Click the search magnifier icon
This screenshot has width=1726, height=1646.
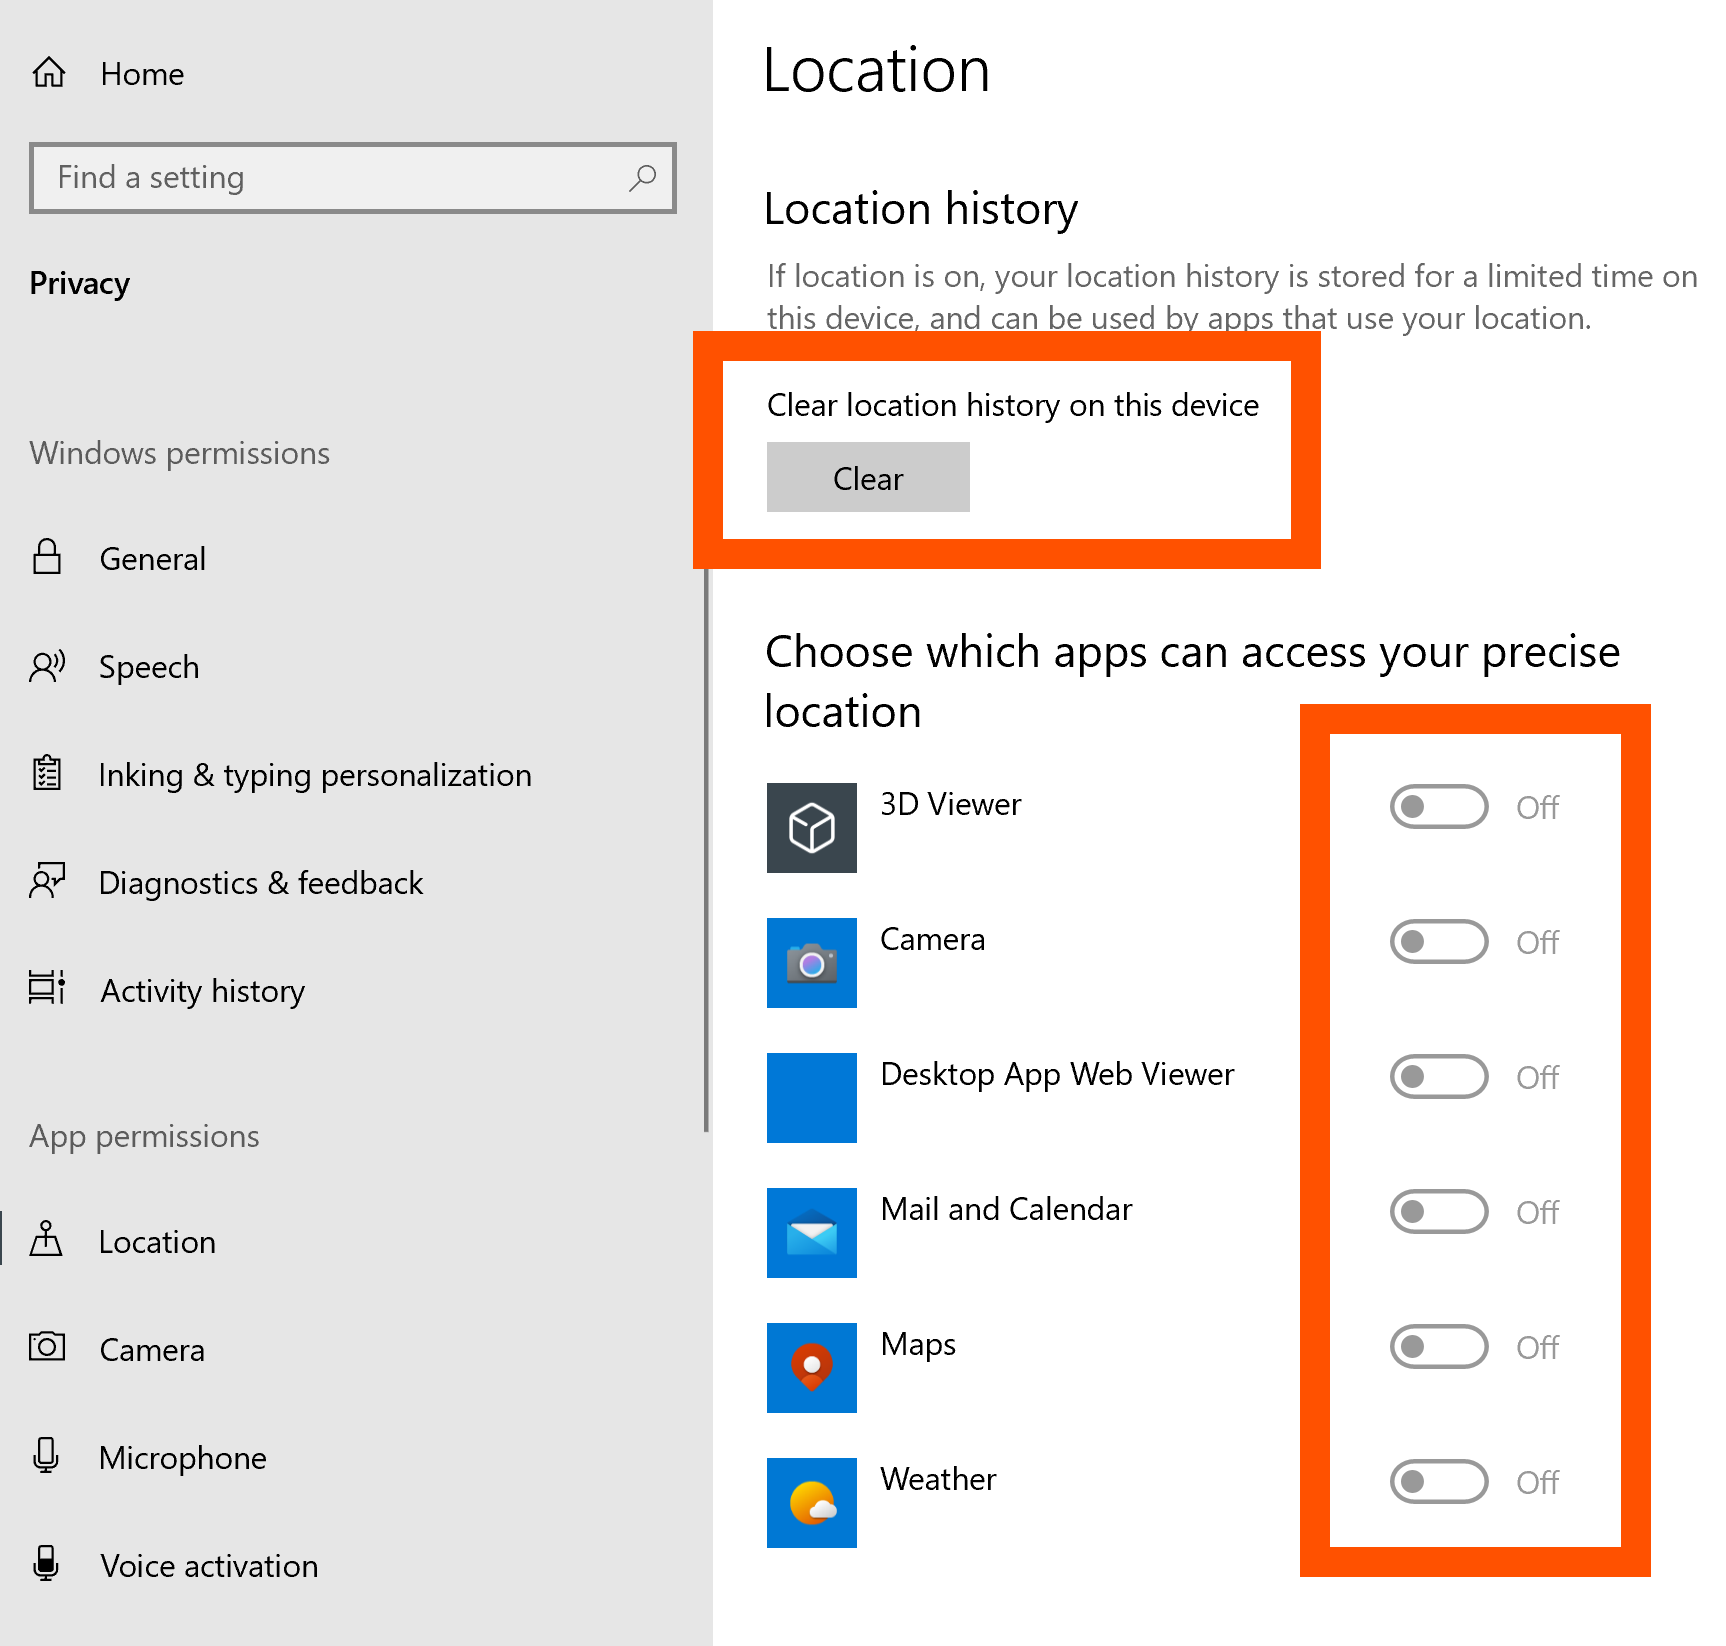pos(642,178)
